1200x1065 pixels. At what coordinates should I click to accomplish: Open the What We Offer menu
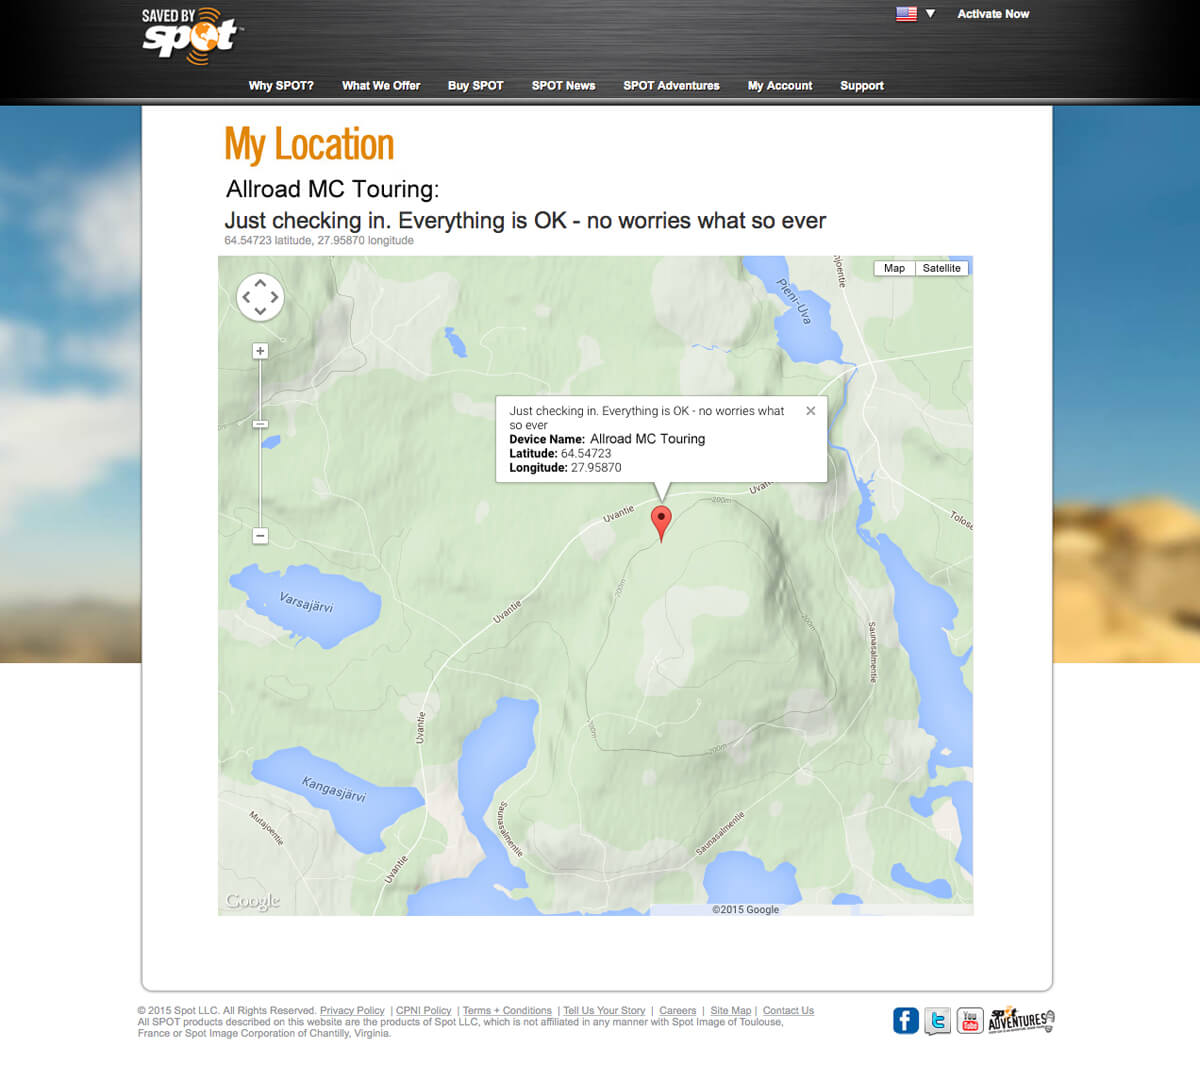click(x=381, y=86)
